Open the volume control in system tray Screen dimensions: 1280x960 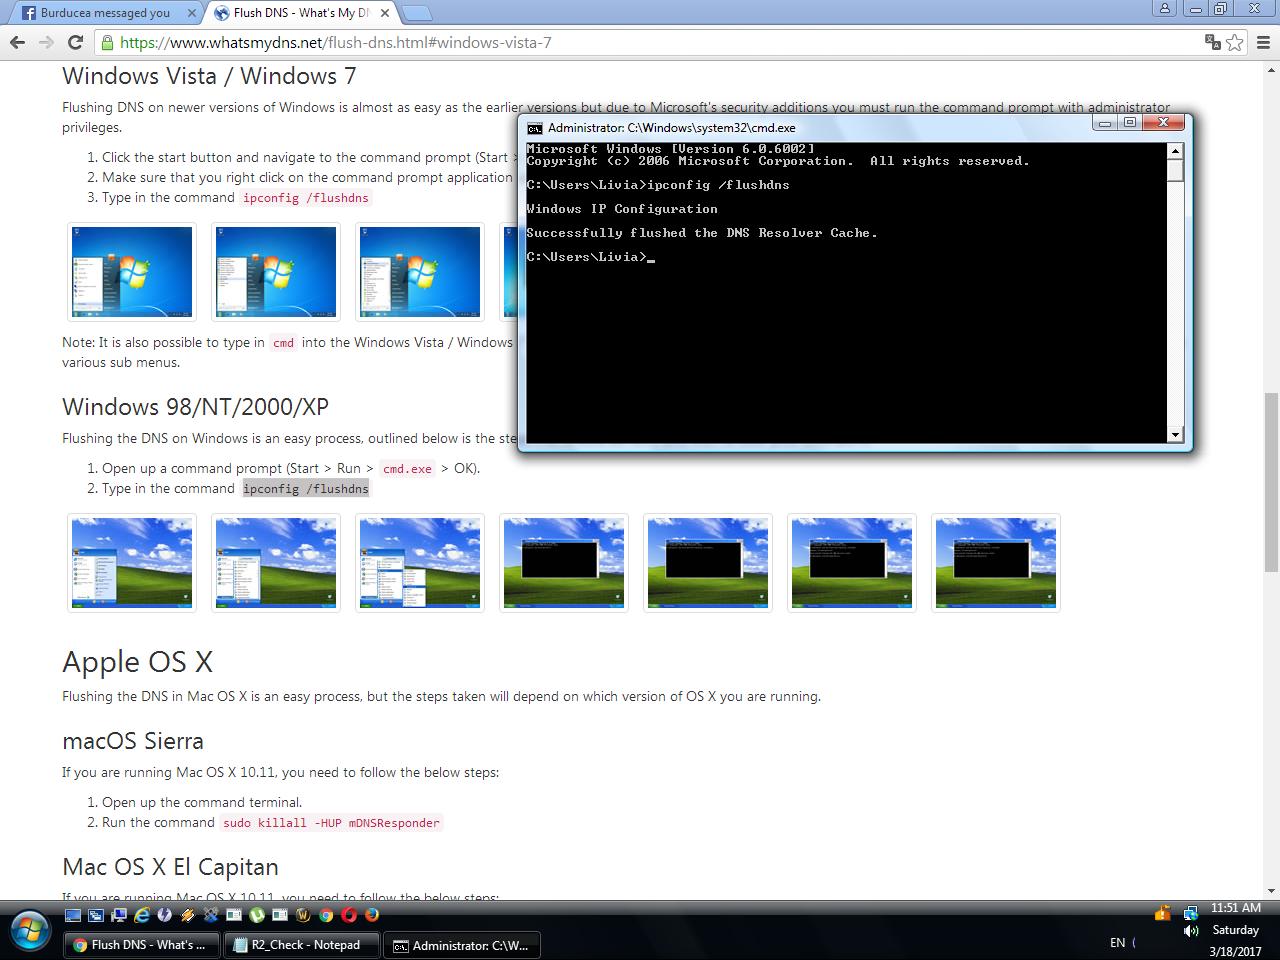[1191, 930]
